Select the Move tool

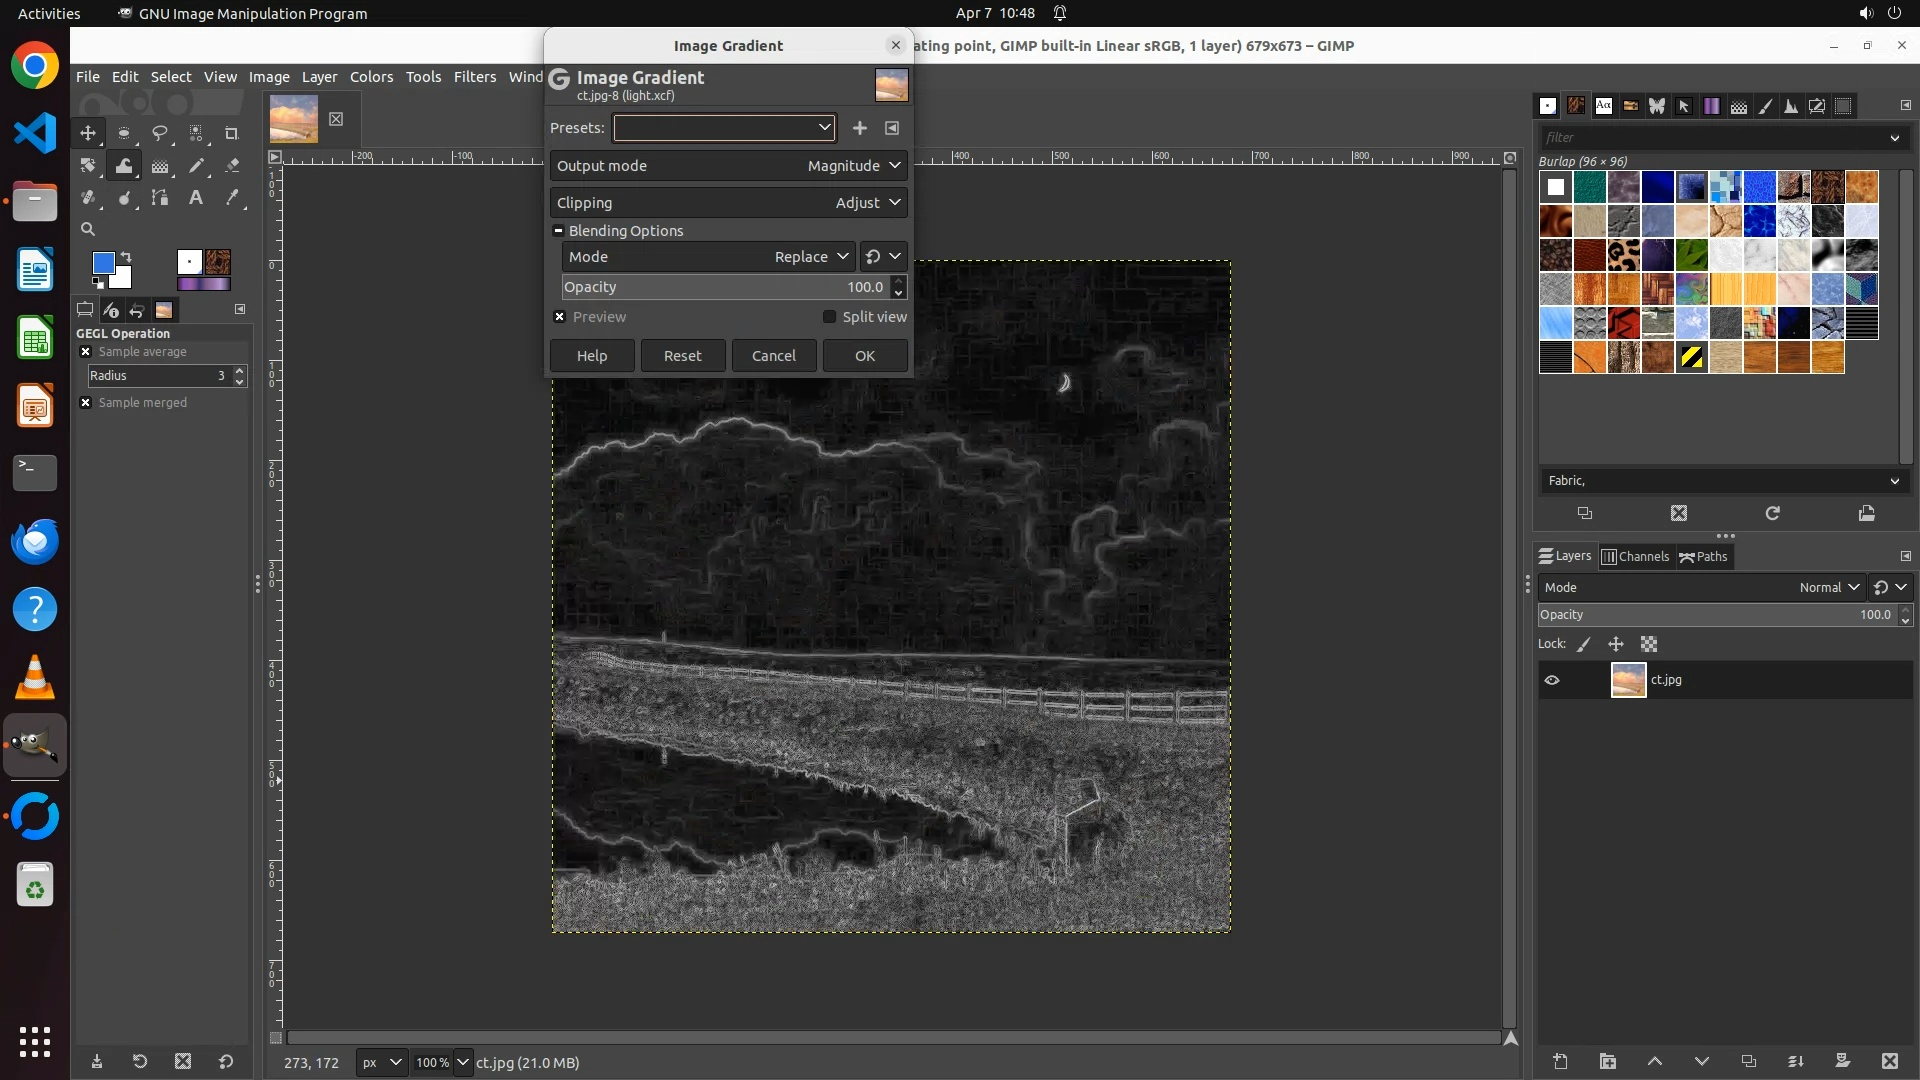(x=88, y=133)
